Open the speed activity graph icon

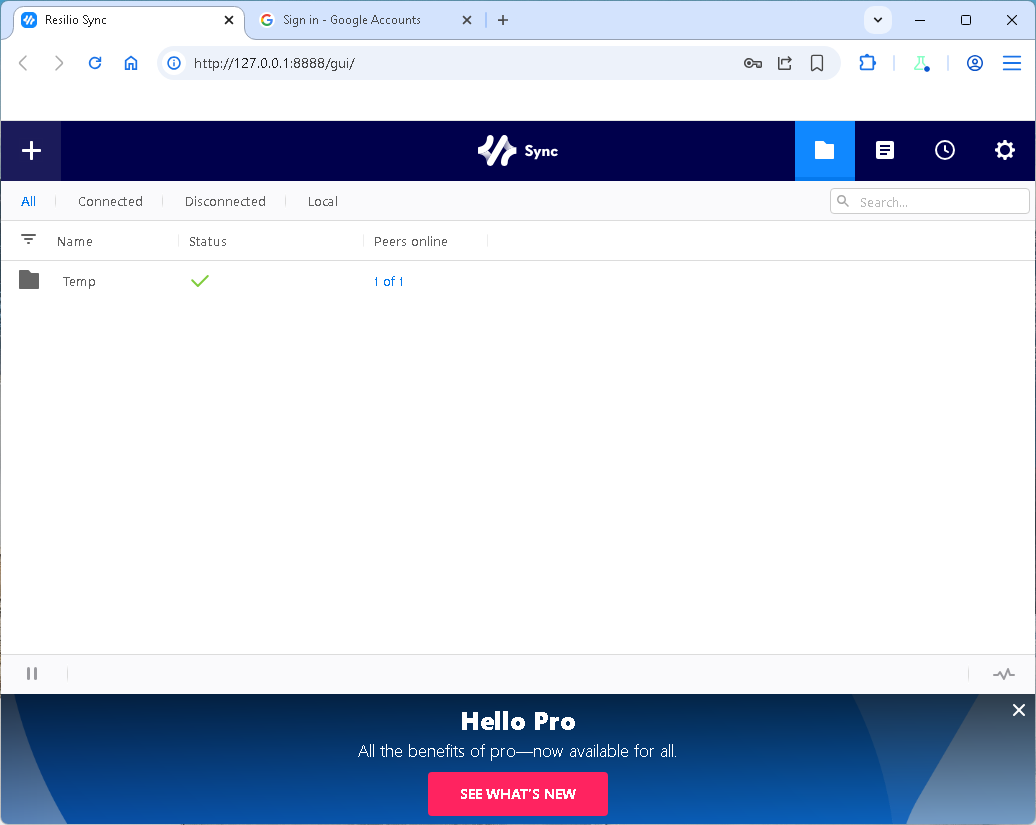[x=1004, y=674]
